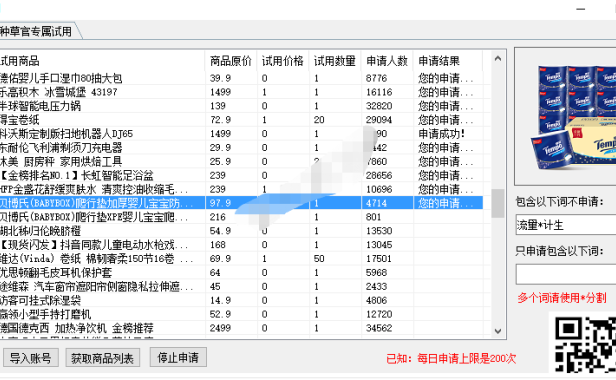Image resolution: width=616 pixels, height=380 pixels.
Task: Click the list scrollbar up arrow
Action: pyautogui.click(x=498, y=59)
